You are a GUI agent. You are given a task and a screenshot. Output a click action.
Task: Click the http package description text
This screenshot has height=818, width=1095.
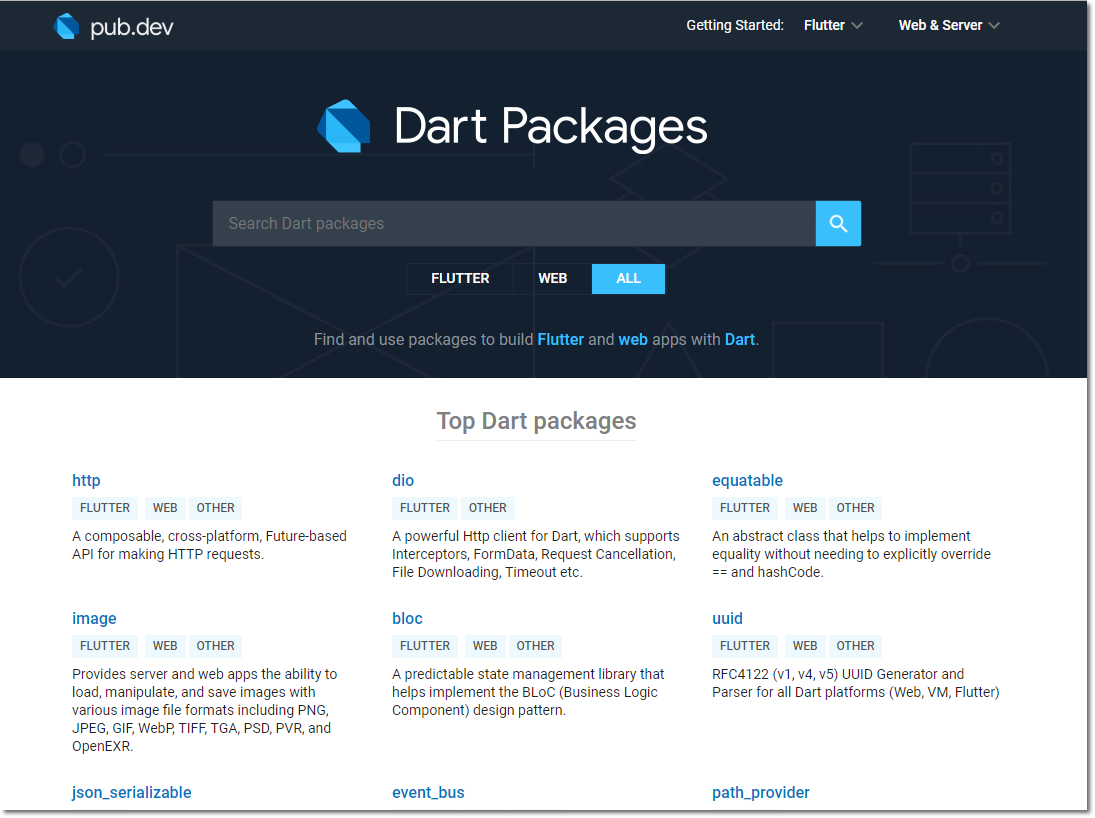[x=210, y=546]
